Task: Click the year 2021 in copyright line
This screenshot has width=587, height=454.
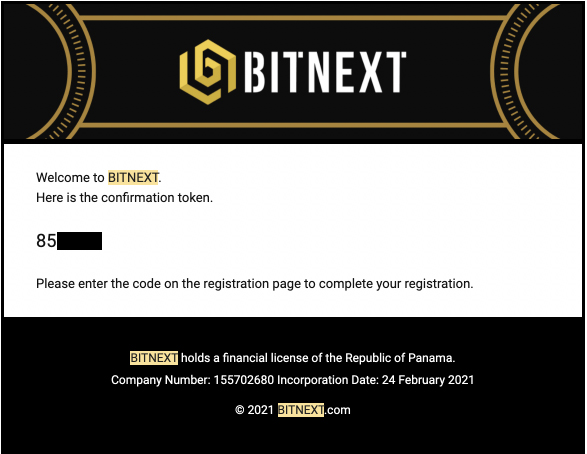Action: [261, 410]
